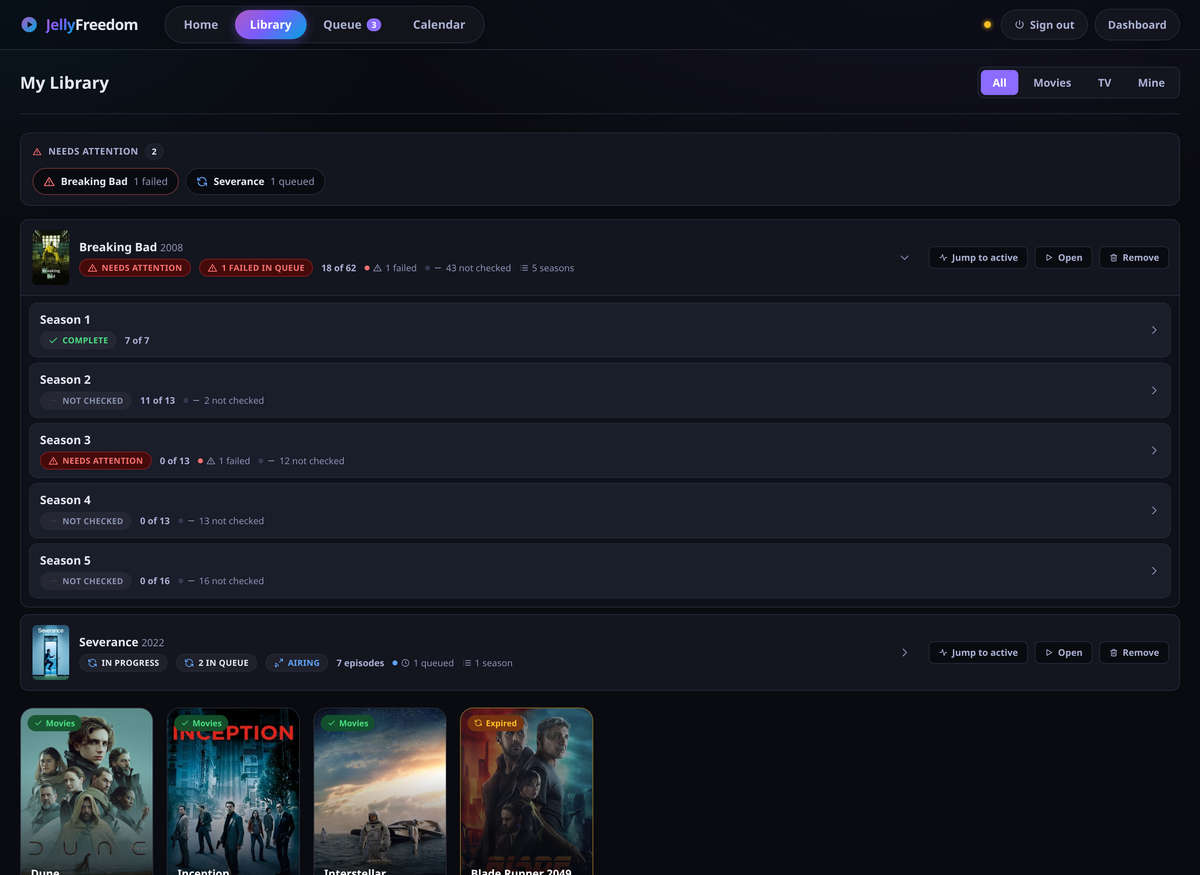Expand Season 2 row chevron
Image resolution: width=1200 pixels, height=875 pixels.
pos(1154,390)
